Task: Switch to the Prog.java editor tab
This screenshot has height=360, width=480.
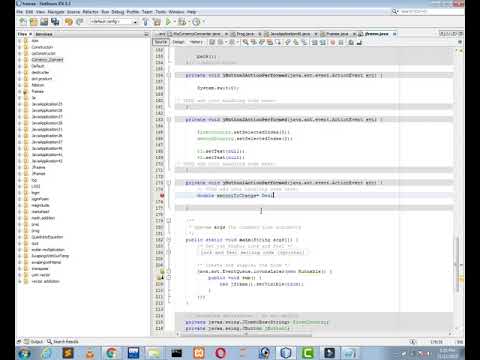Action: pos(245,34)
